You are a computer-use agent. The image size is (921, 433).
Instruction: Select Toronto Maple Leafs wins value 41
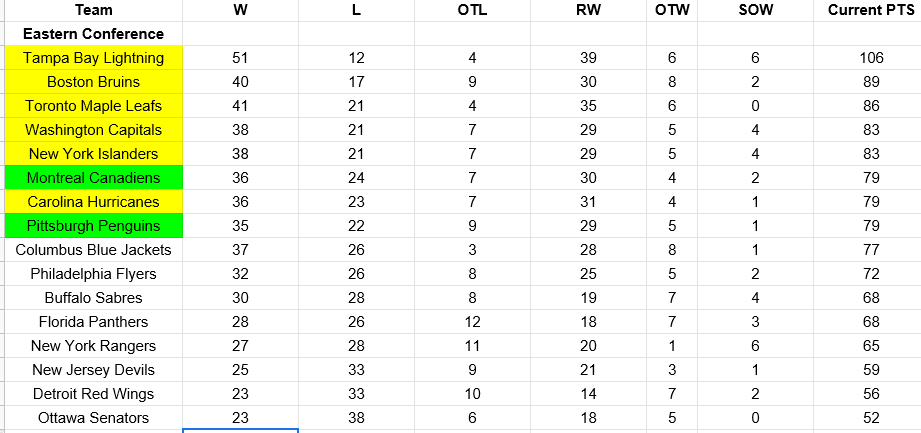[x=240, y=106]
